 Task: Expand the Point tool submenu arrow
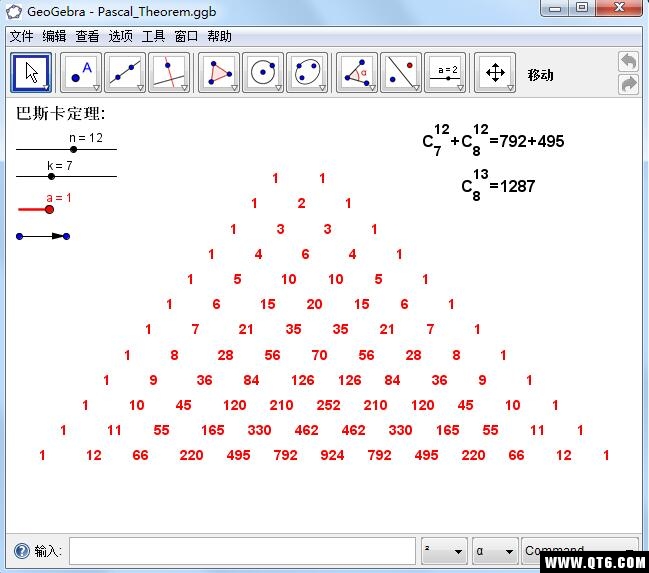pos(96,88)
